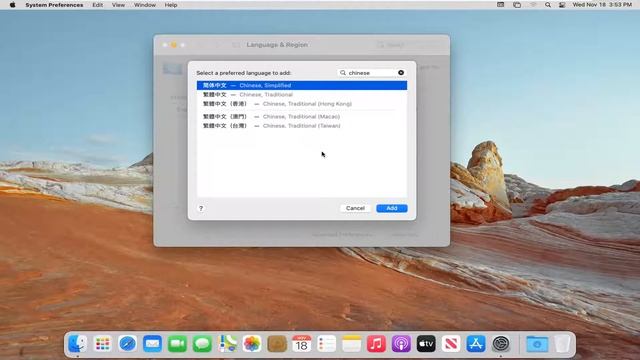Open the Apple menu
Screen dimensions: 640x360
(12, 5)
